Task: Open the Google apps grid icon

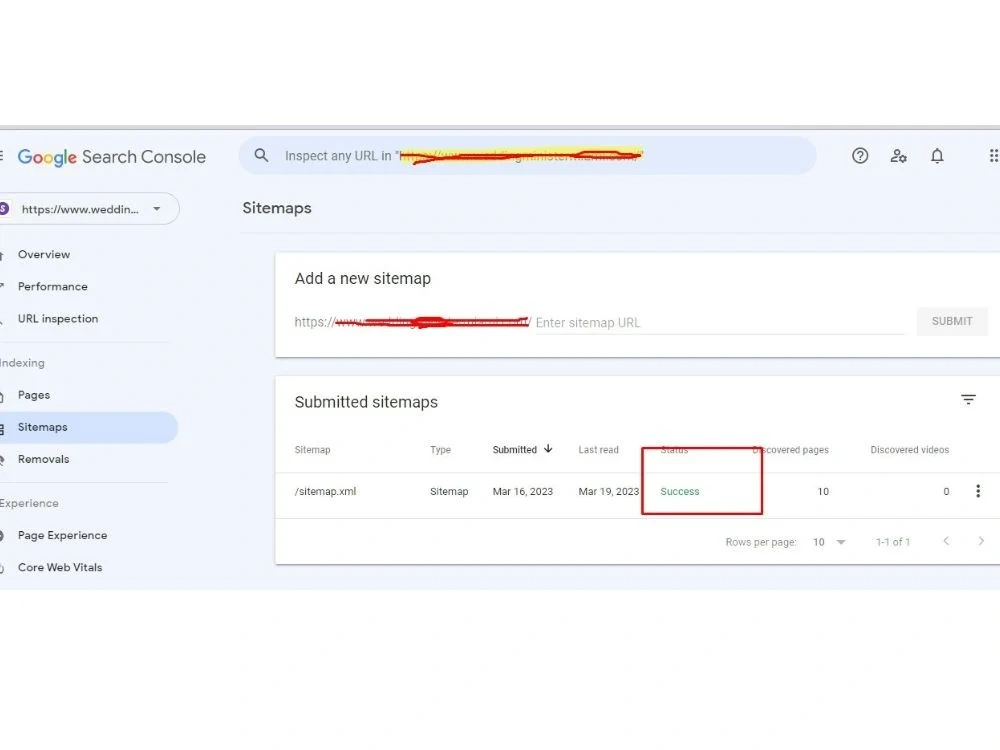Action: 994,156
